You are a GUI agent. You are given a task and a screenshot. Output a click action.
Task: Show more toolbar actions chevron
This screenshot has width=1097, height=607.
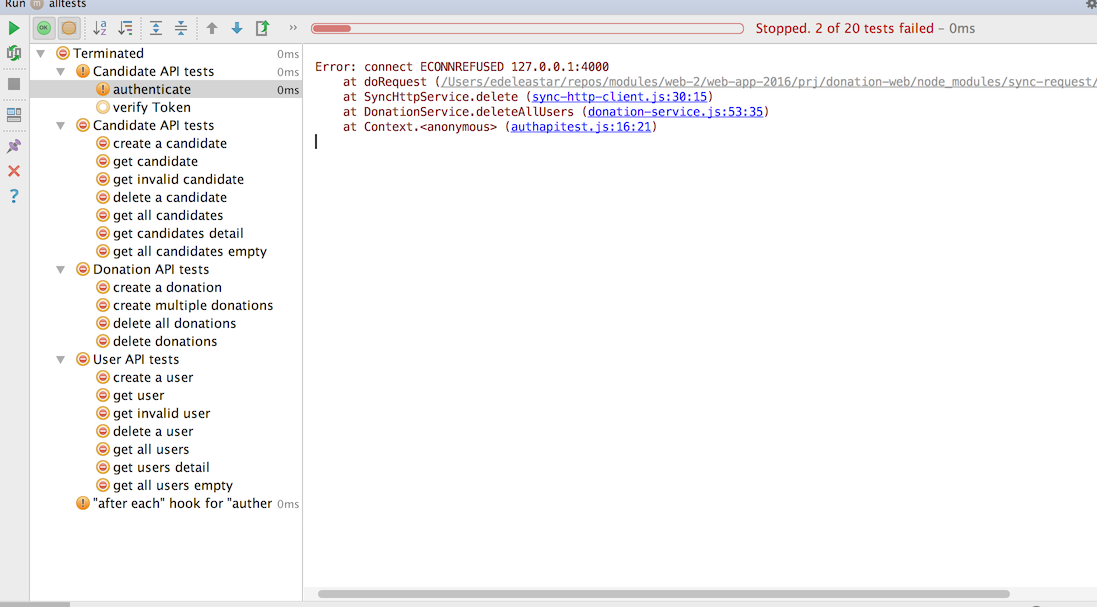293,28
